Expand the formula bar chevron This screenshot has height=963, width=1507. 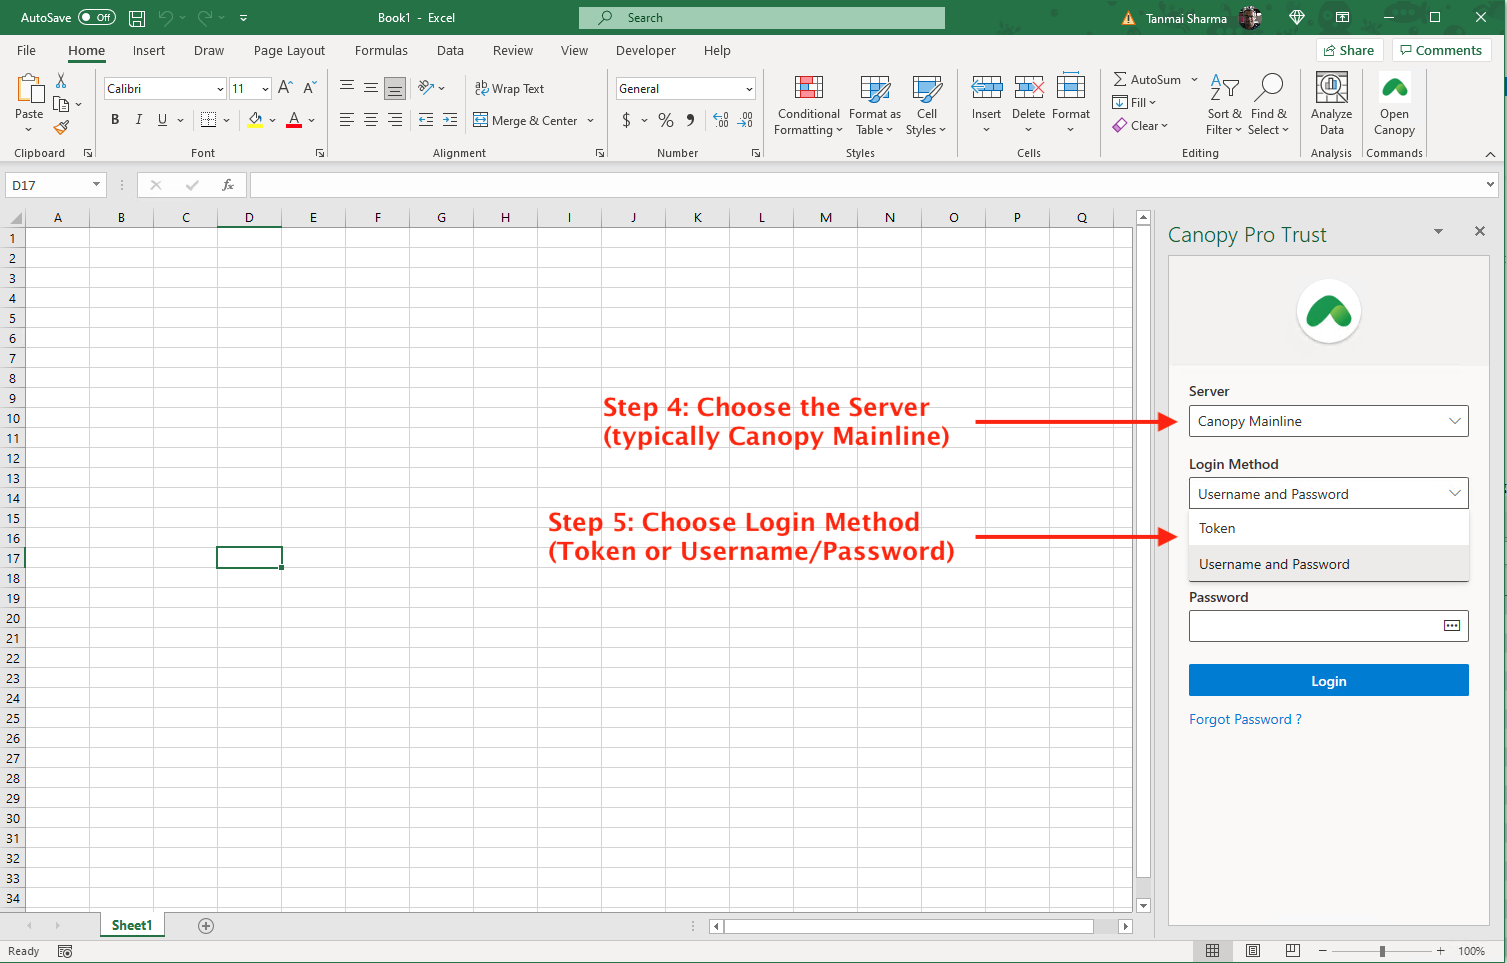pos(1490,185)
